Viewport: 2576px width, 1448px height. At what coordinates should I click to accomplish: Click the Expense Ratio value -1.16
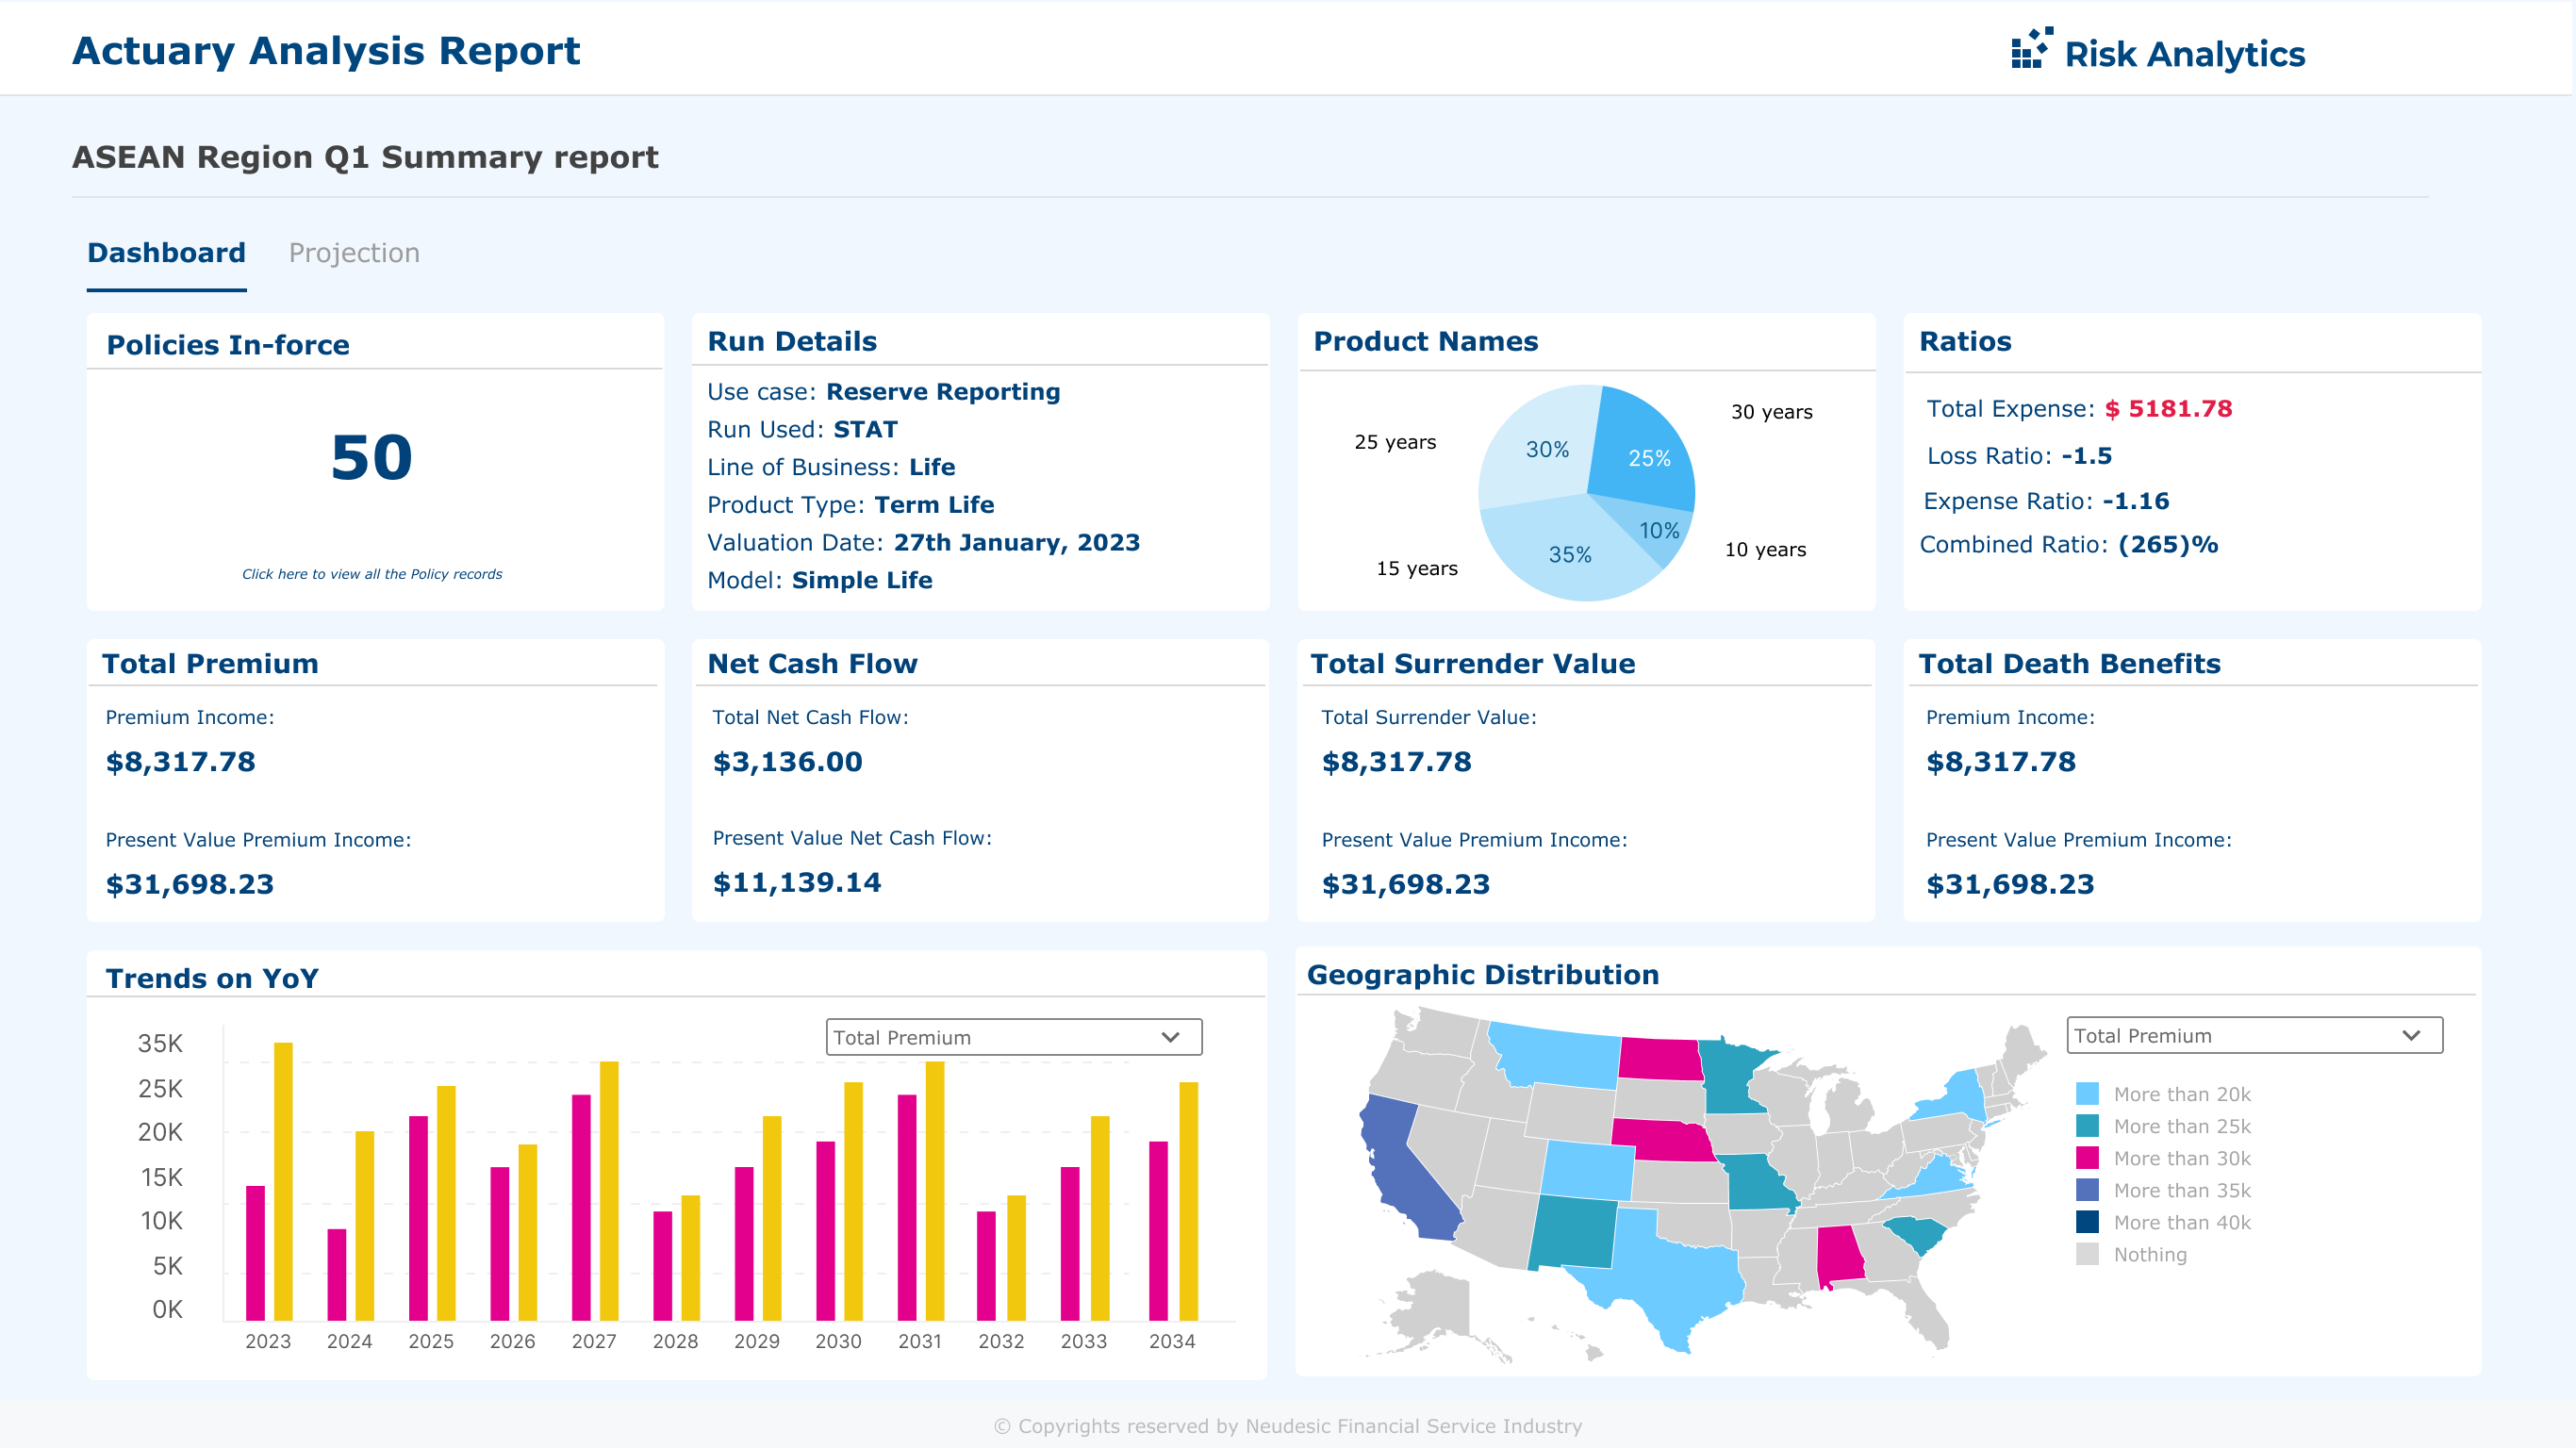pos(2135,501)
